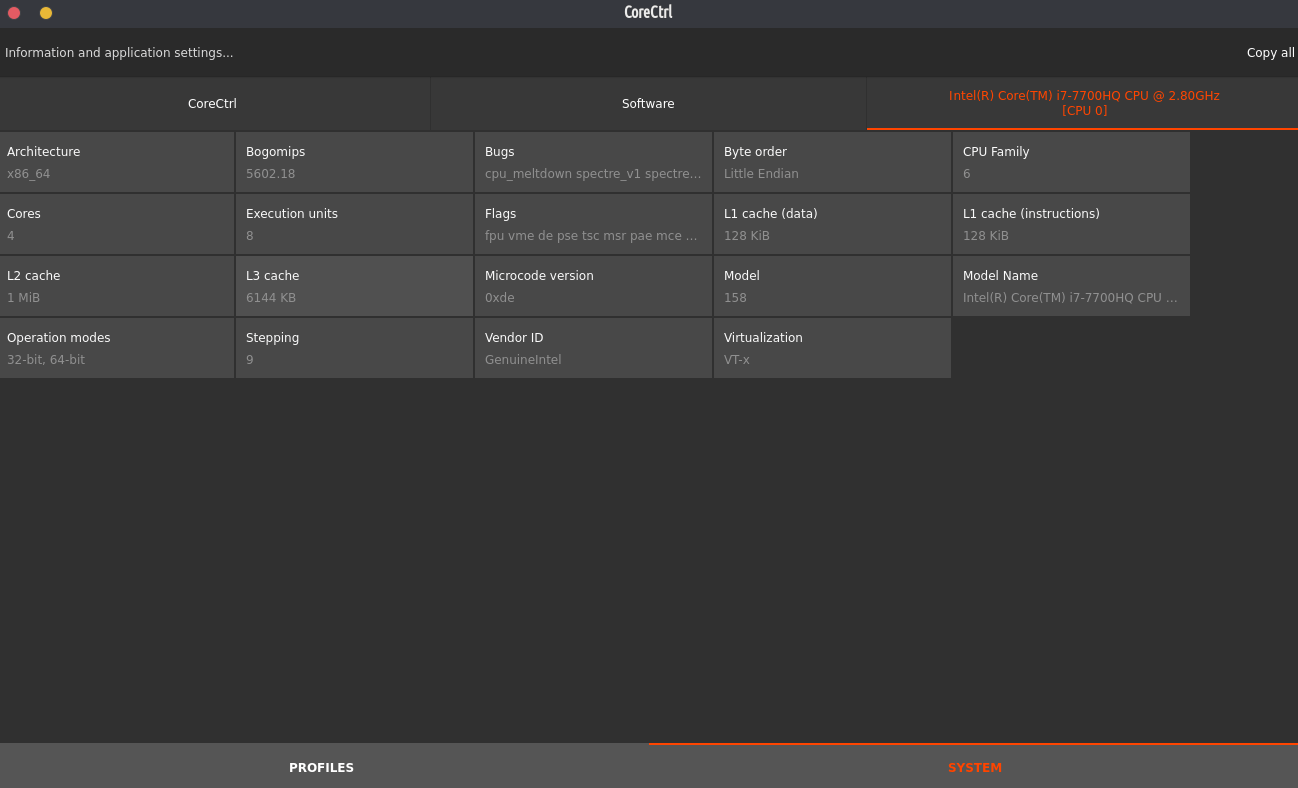The width and height of the screenshot is (1298, 788).
Task: Click Information and application settings text
Action: pyautogui.click(x=119, y=53)
